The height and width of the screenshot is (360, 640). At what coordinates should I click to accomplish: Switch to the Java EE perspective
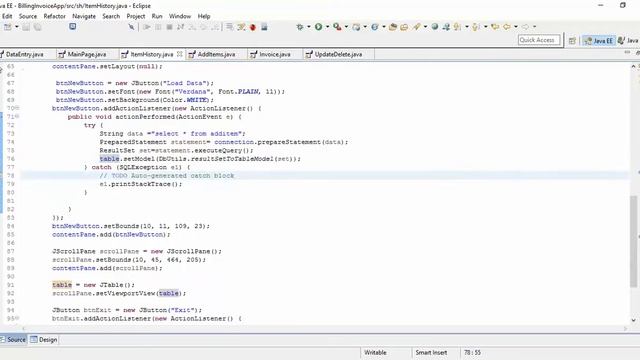(x=599, y=40)
